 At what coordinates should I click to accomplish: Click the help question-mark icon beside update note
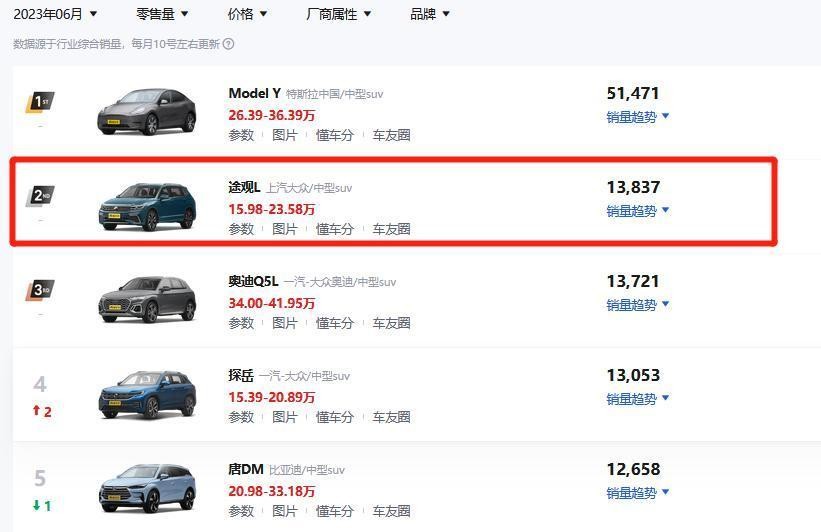229,44
